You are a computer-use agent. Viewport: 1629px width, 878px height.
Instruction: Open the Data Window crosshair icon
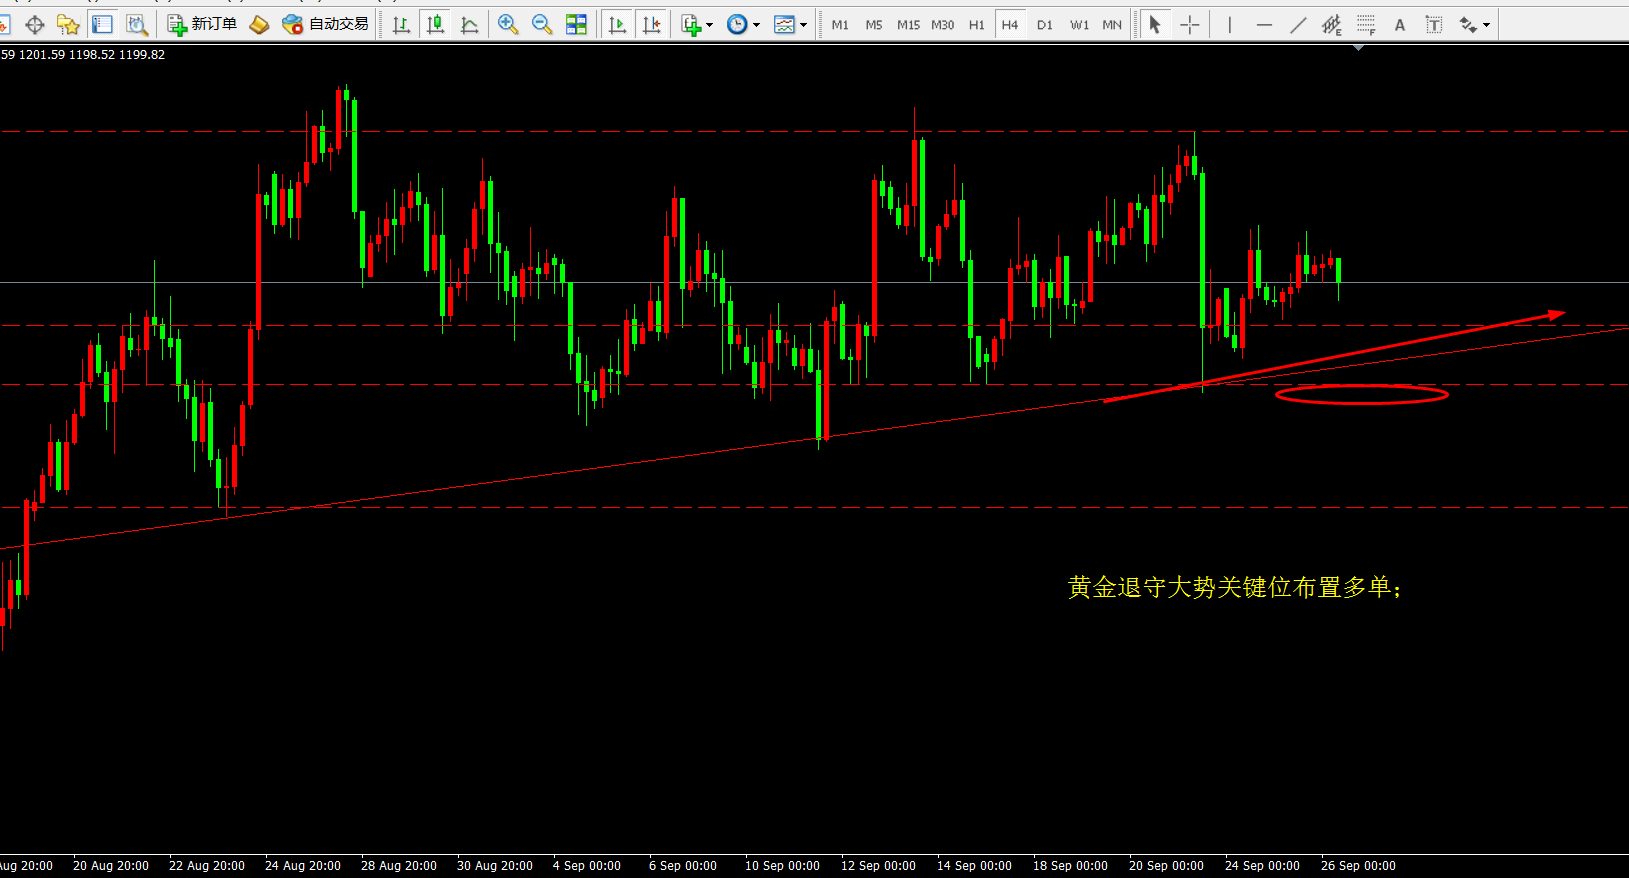coord(34,24)
